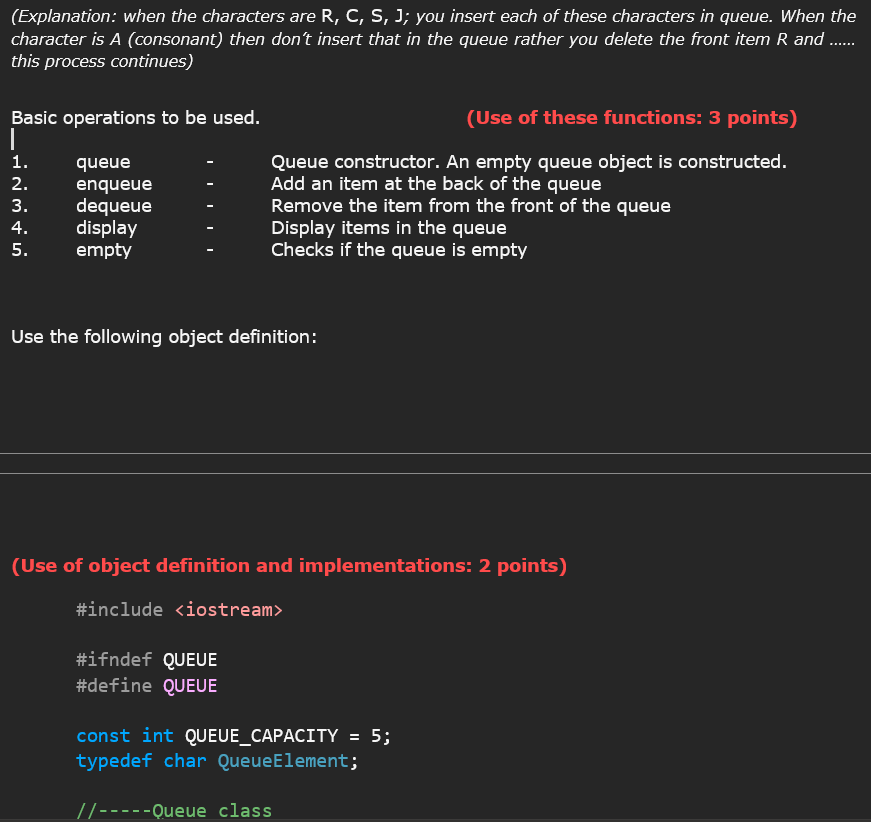
Task: Click the word display in list item 4
Action: (x=107, y=227)
